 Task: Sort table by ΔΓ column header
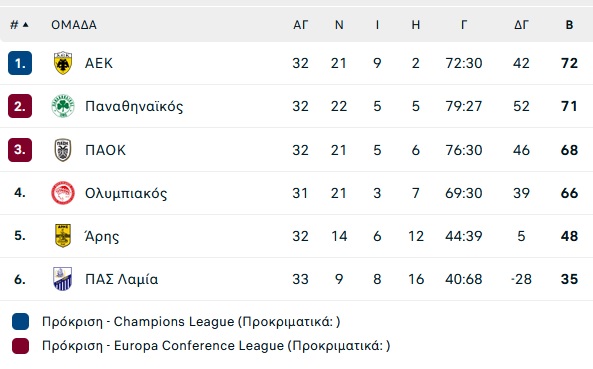[521, 25]
